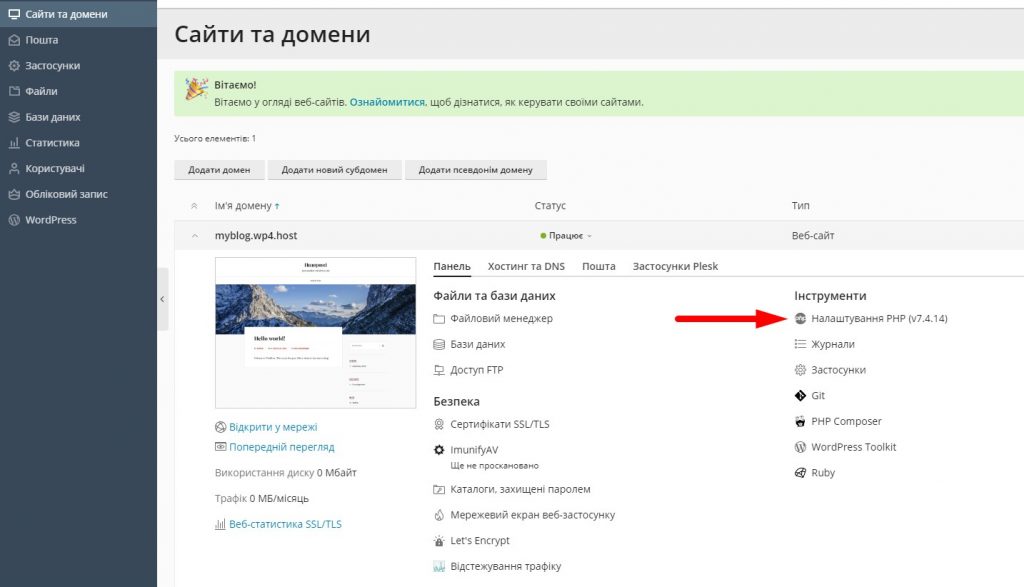
Task: Switch to Застосунки Plesk tab
Action: pos(675,266)
